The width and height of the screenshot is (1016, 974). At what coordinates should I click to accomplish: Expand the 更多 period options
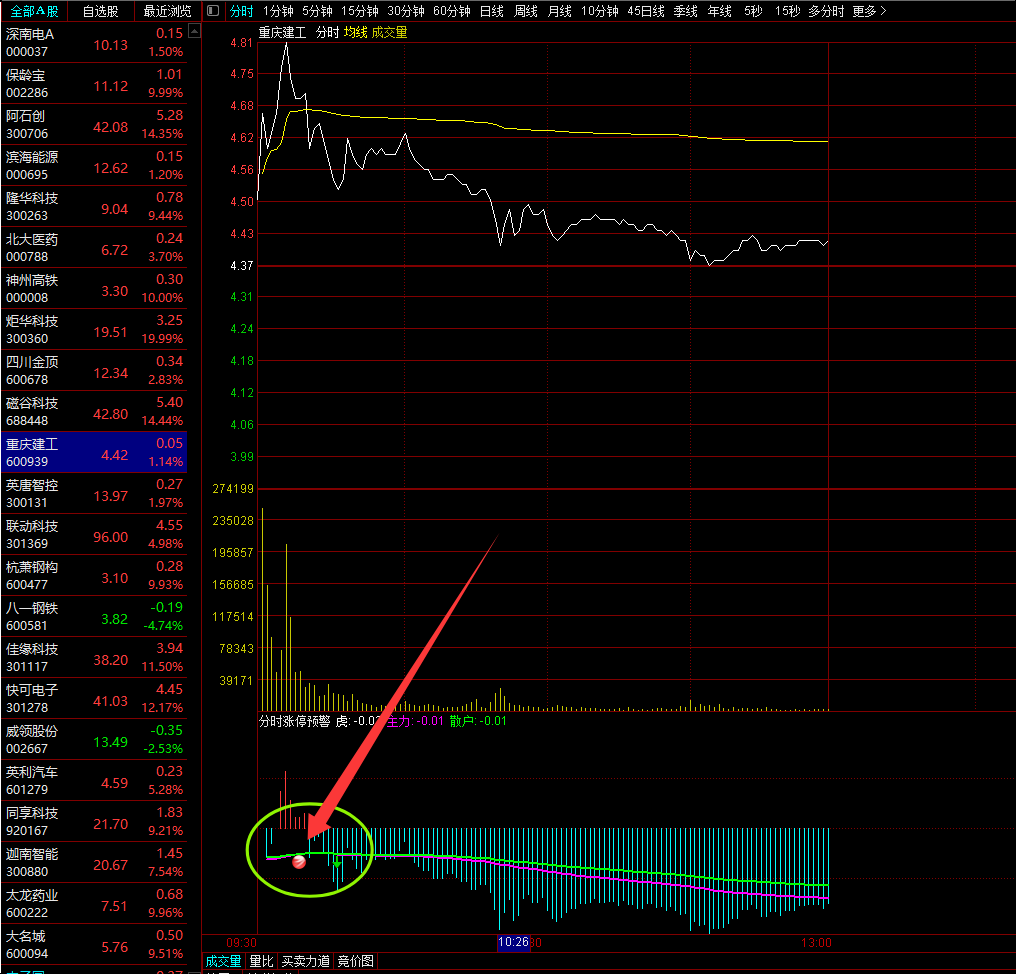(869, 11)
